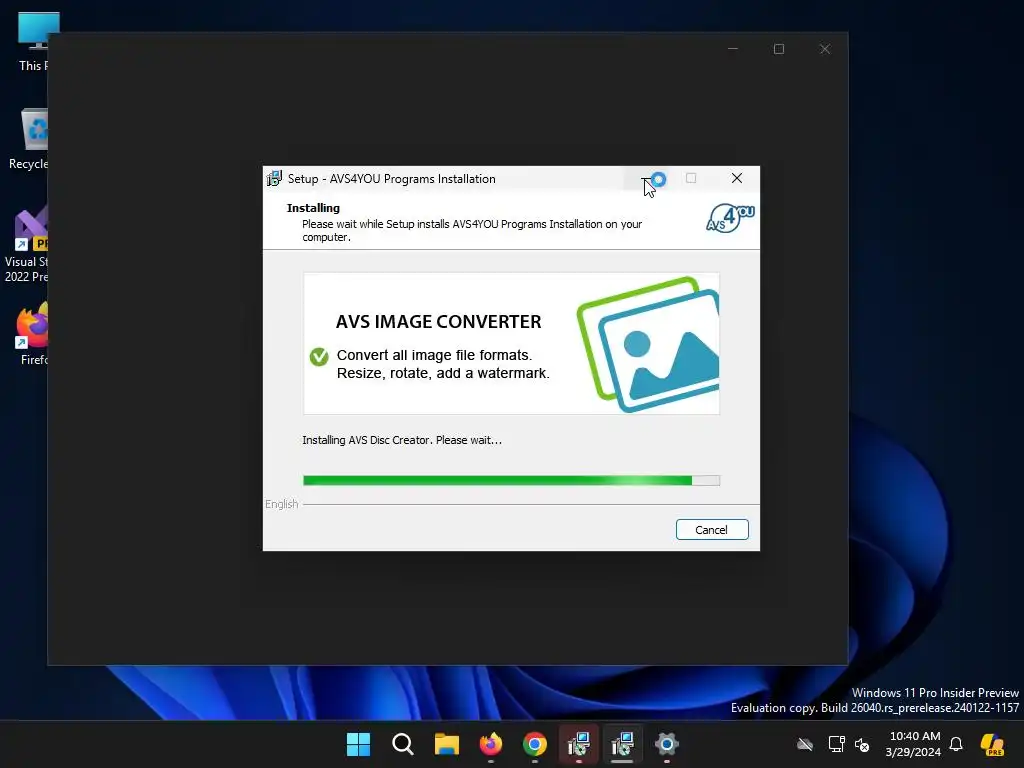This screenshot has height=768, width=1024.
Task: Open the Settings gear taskbar icon
Action: point(667,744)
